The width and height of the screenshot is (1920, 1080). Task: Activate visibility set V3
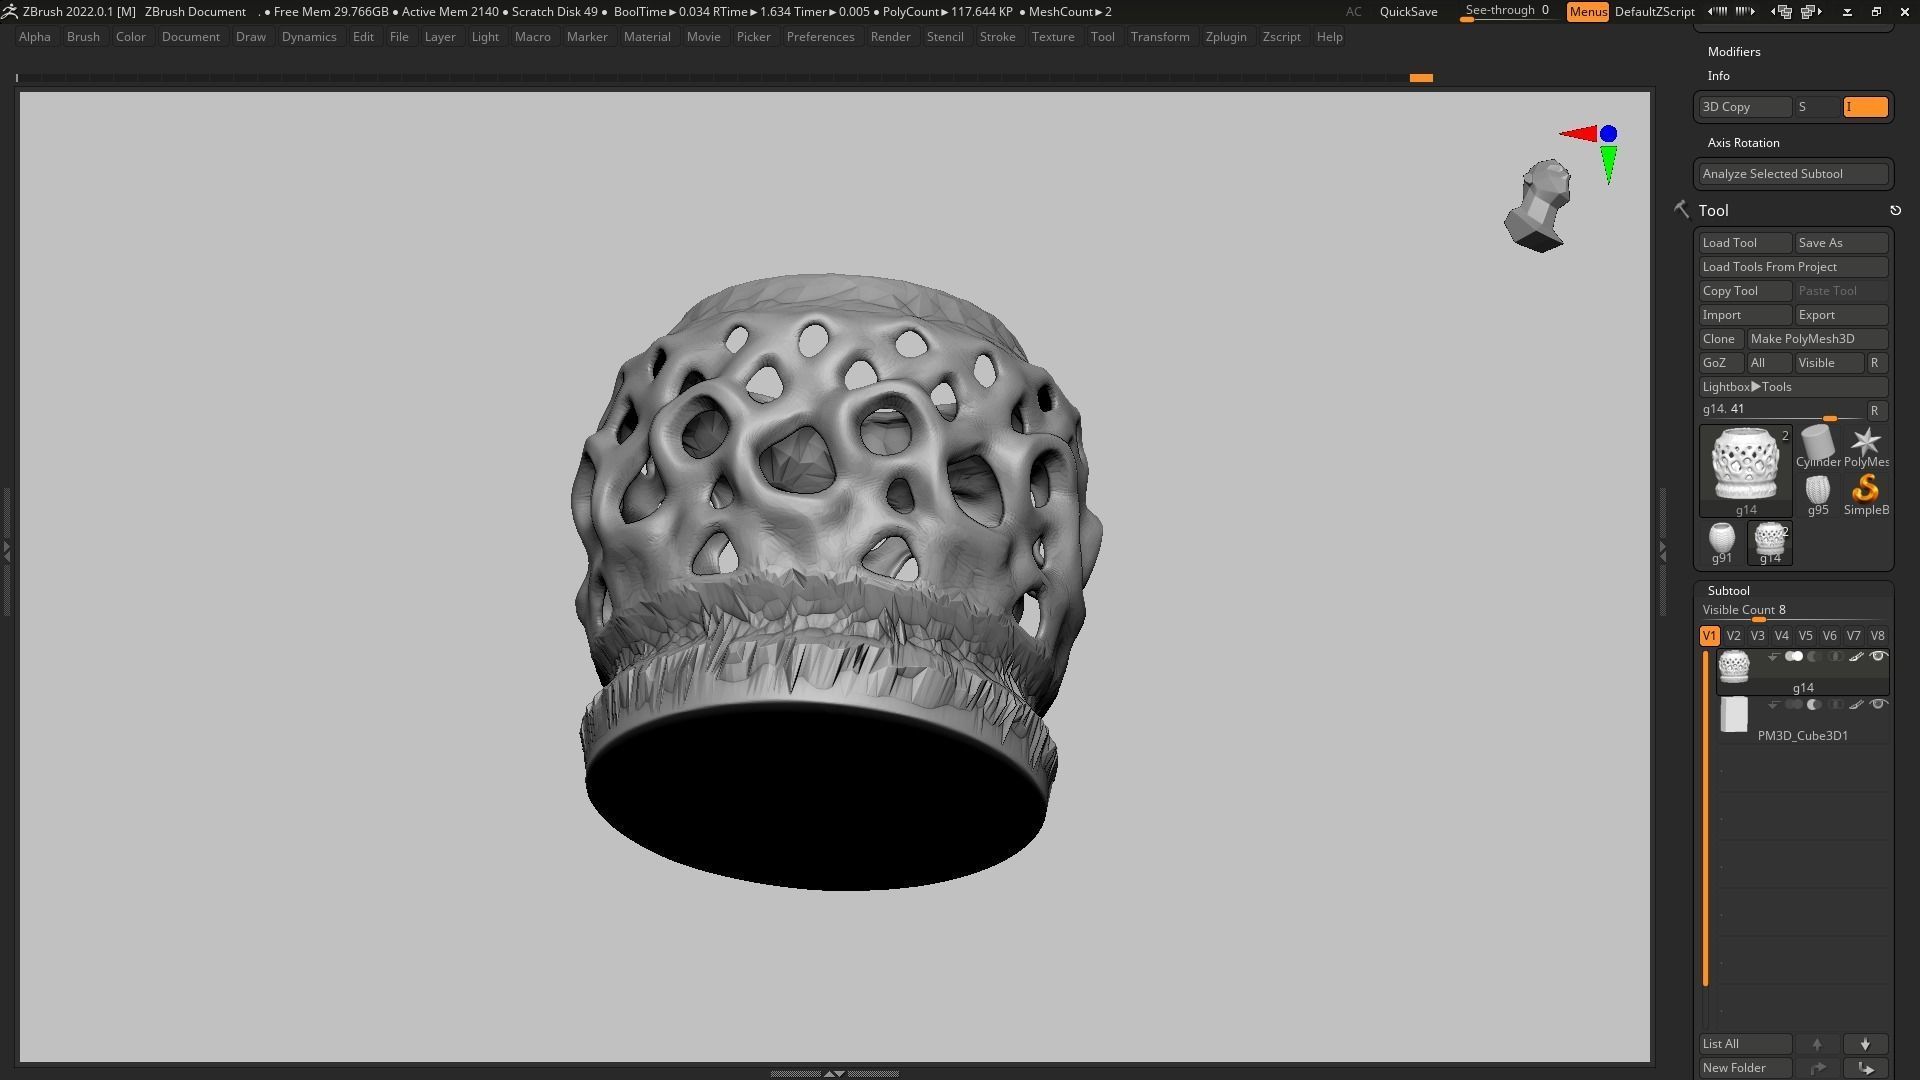click(1757, 636)
